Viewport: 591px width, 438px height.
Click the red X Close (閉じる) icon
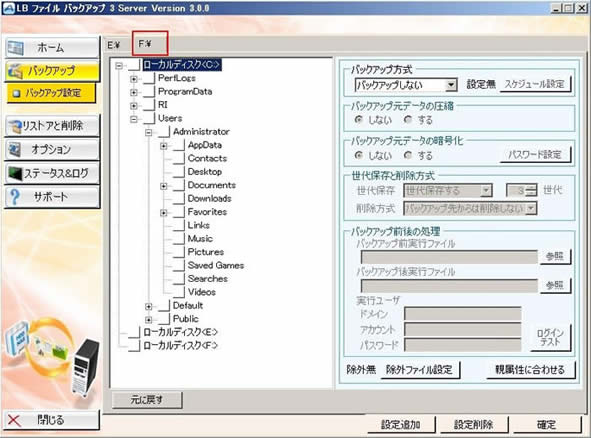click(14, 420)
